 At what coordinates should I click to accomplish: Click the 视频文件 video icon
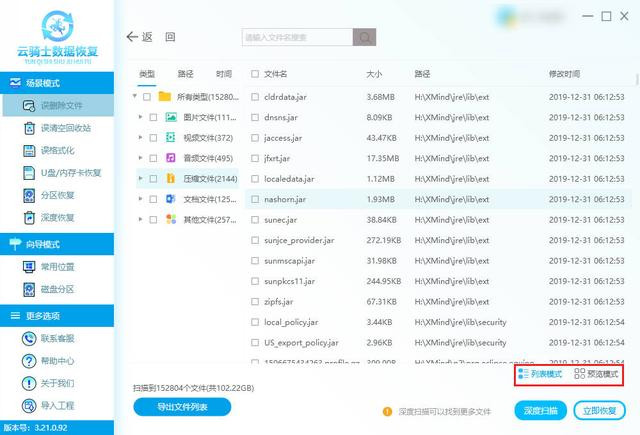pos(171,138)
